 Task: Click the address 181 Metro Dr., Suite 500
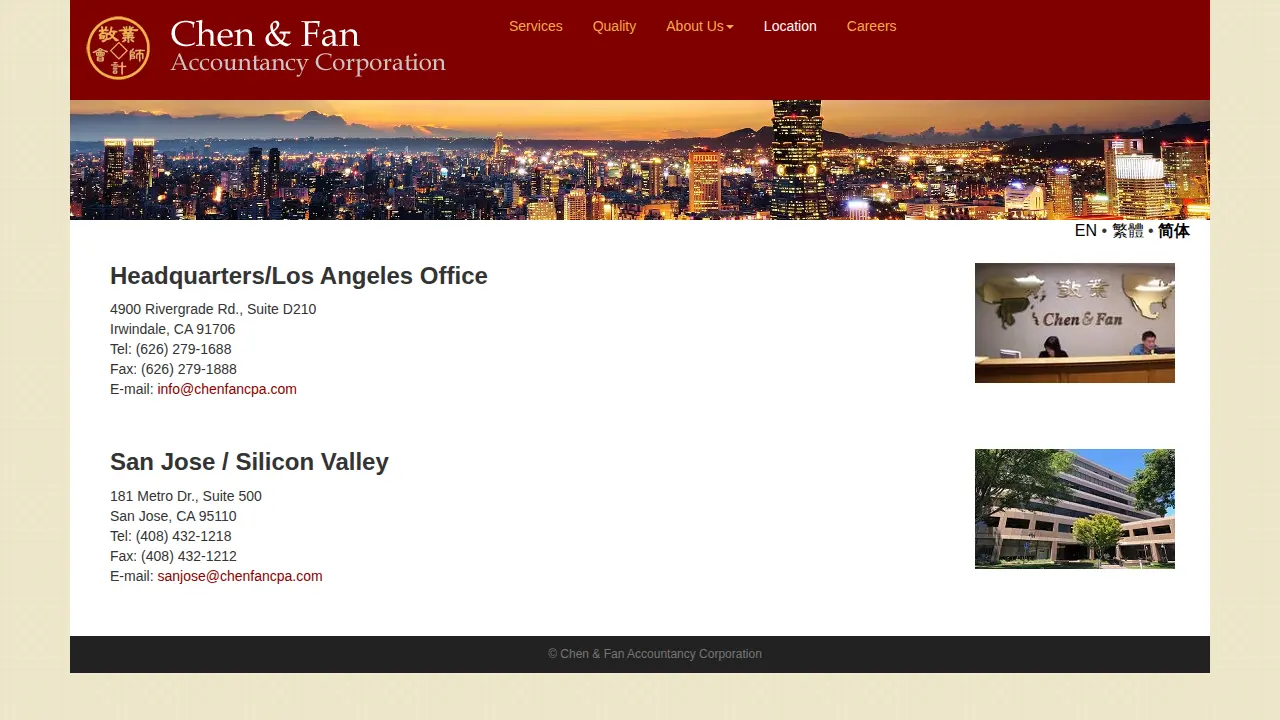(x=186, y=496)
